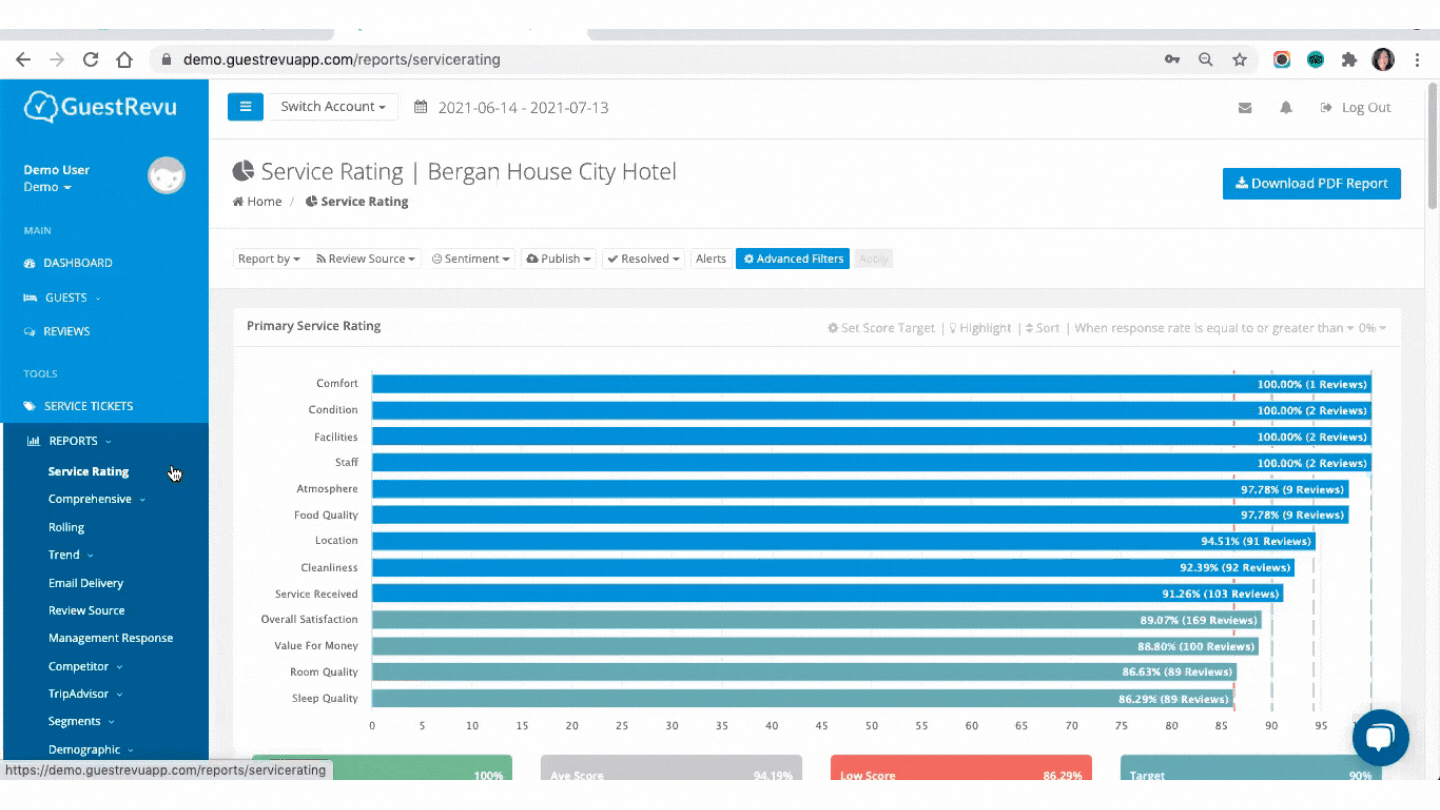This screenshot has width=1440, height=810.
Task: Click the Overall Satisfaction rating bar
Action: click(816, 620)
